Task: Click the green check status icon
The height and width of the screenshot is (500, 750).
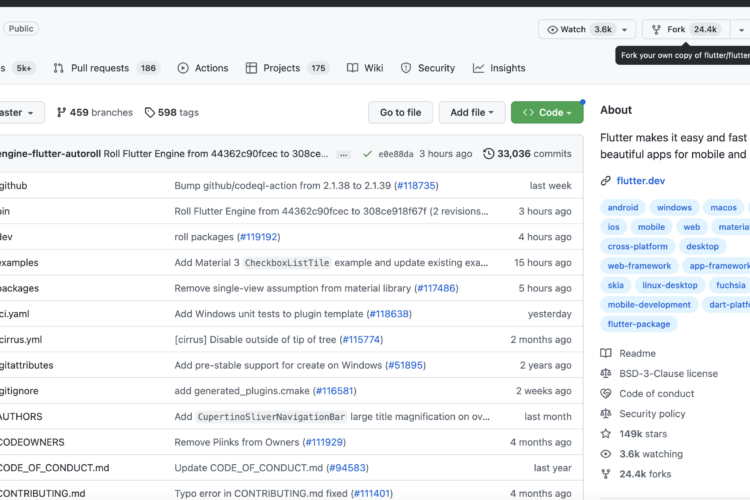Action: [x=367, y=154]
